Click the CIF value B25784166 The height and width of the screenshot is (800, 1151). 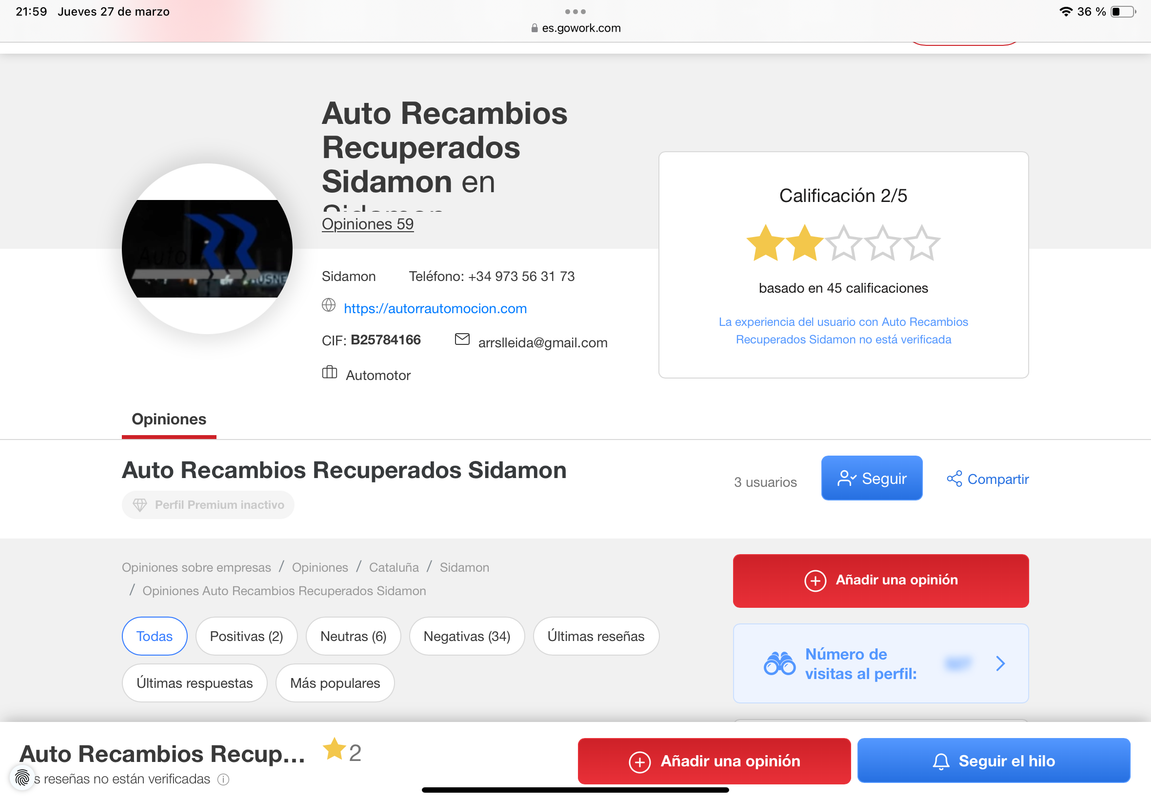tap(385, 340)
